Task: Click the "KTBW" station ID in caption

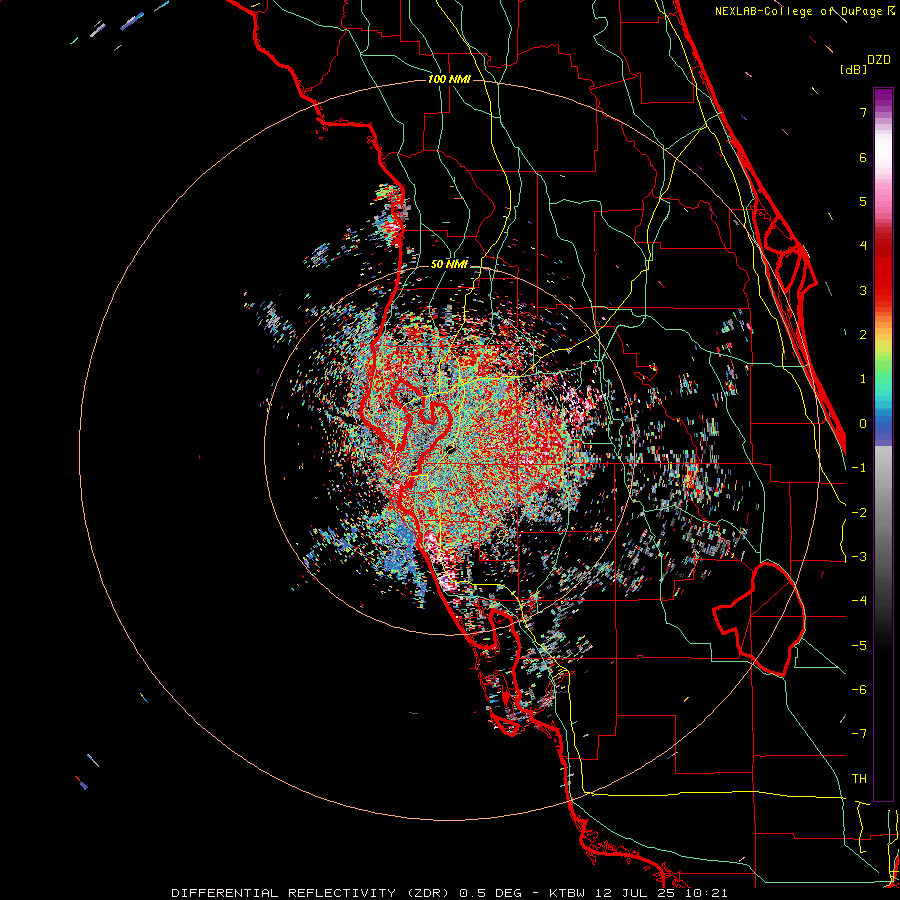Action: coord(567,893)
